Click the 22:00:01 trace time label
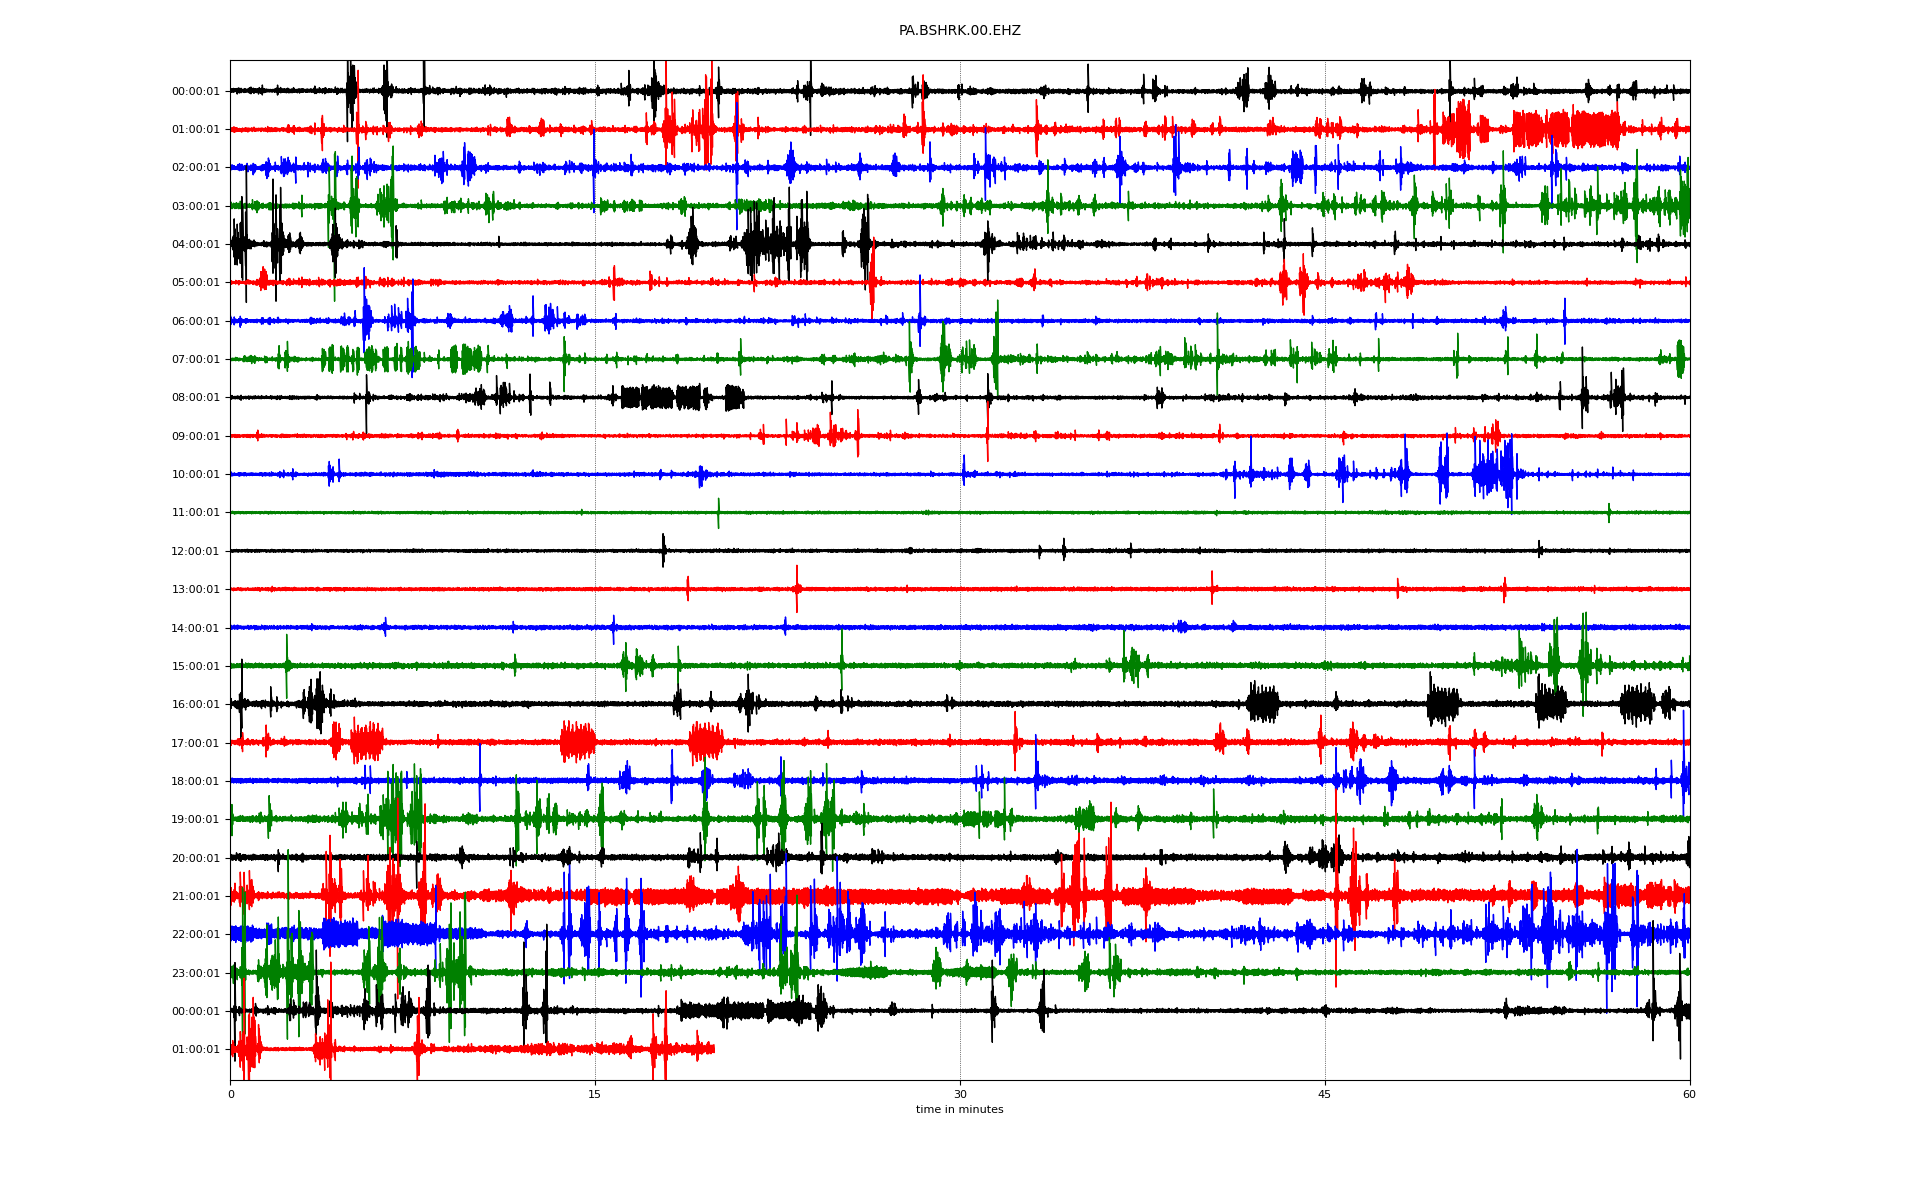1920x1200 pixels. 195,935
